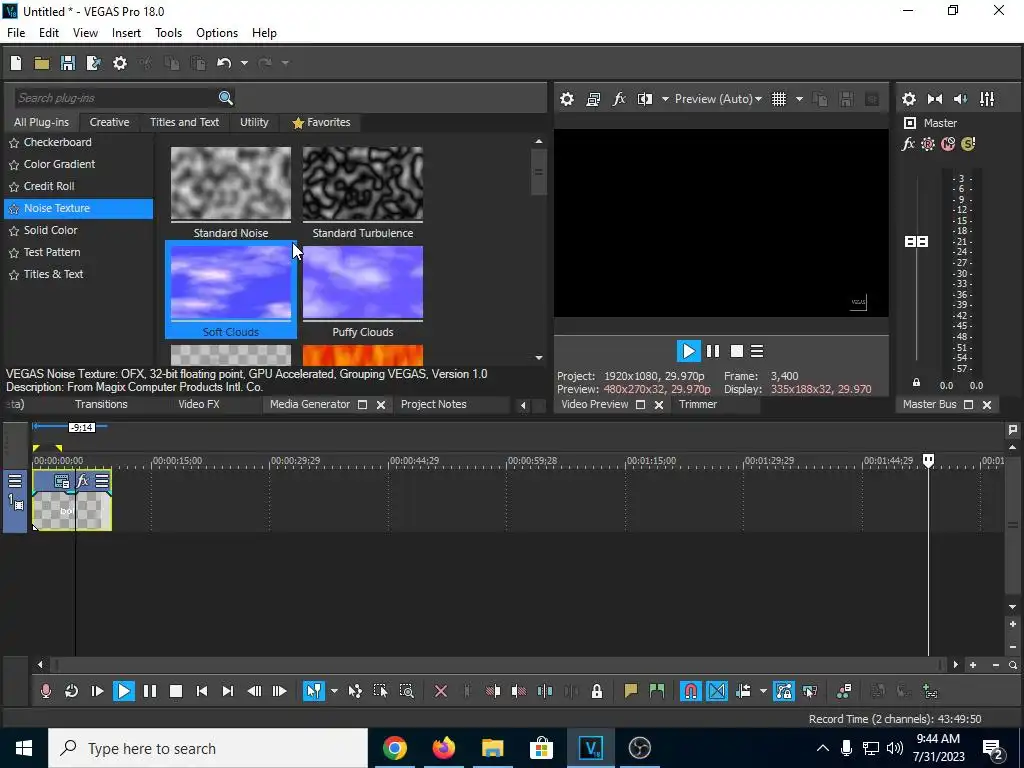
Task: Switch to the Titles and Text tab
Action: (184, 122)
